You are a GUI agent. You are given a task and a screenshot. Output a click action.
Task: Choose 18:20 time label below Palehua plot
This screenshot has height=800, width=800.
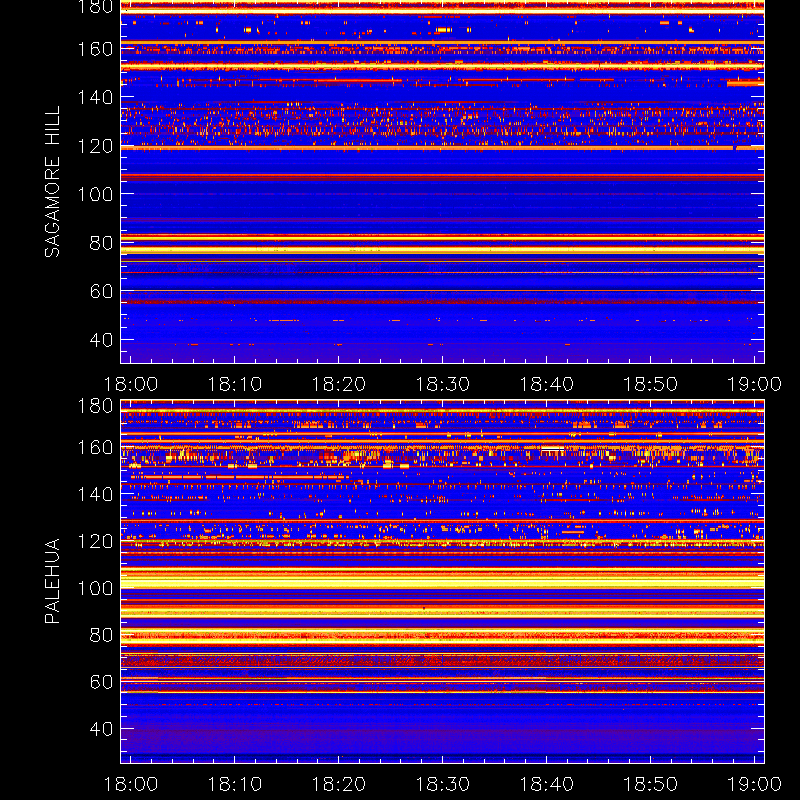[x=339, y=784]
